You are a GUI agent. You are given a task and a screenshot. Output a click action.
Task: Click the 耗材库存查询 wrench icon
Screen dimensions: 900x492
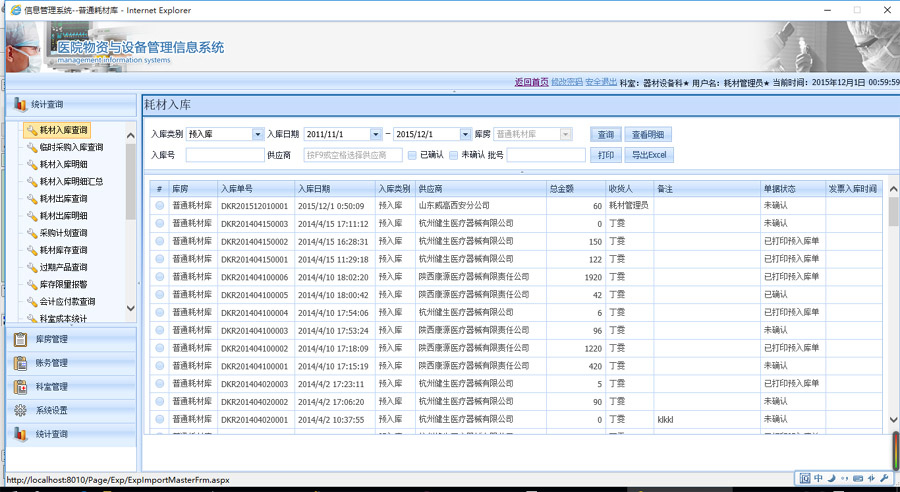point(32,251)
